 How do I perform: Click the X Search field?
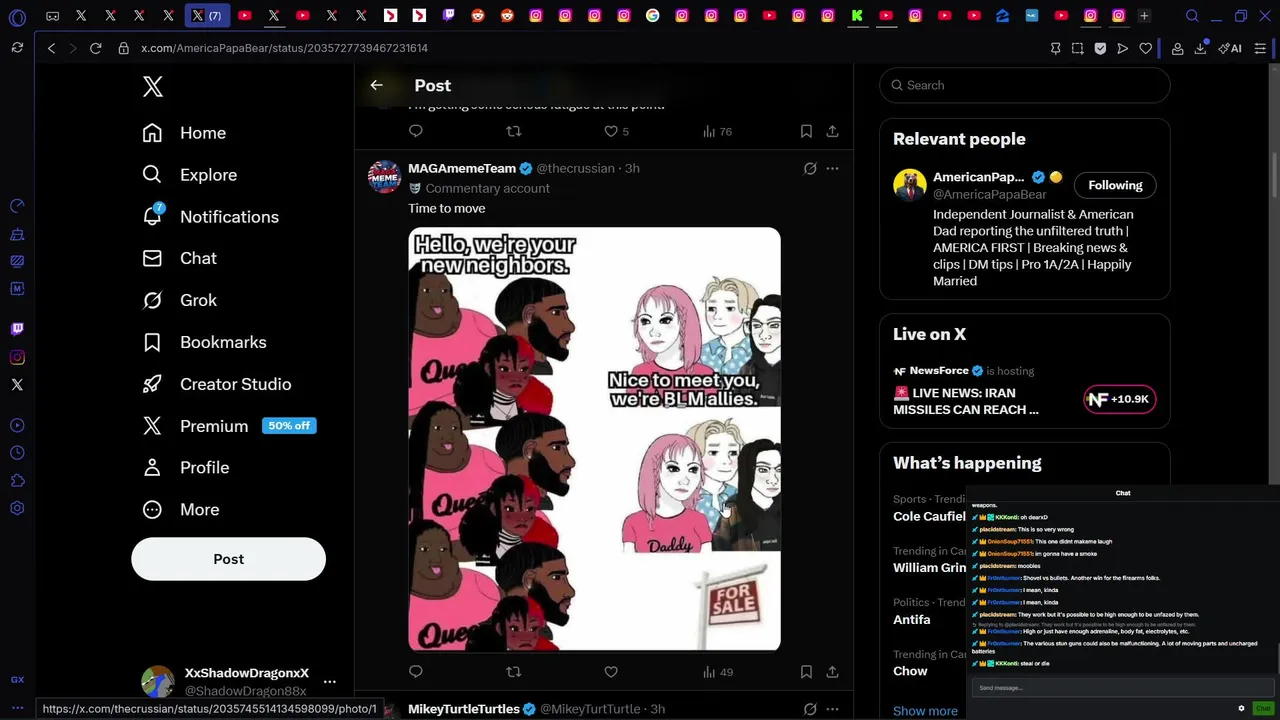pyautogui.click(x=1025, y=85)
